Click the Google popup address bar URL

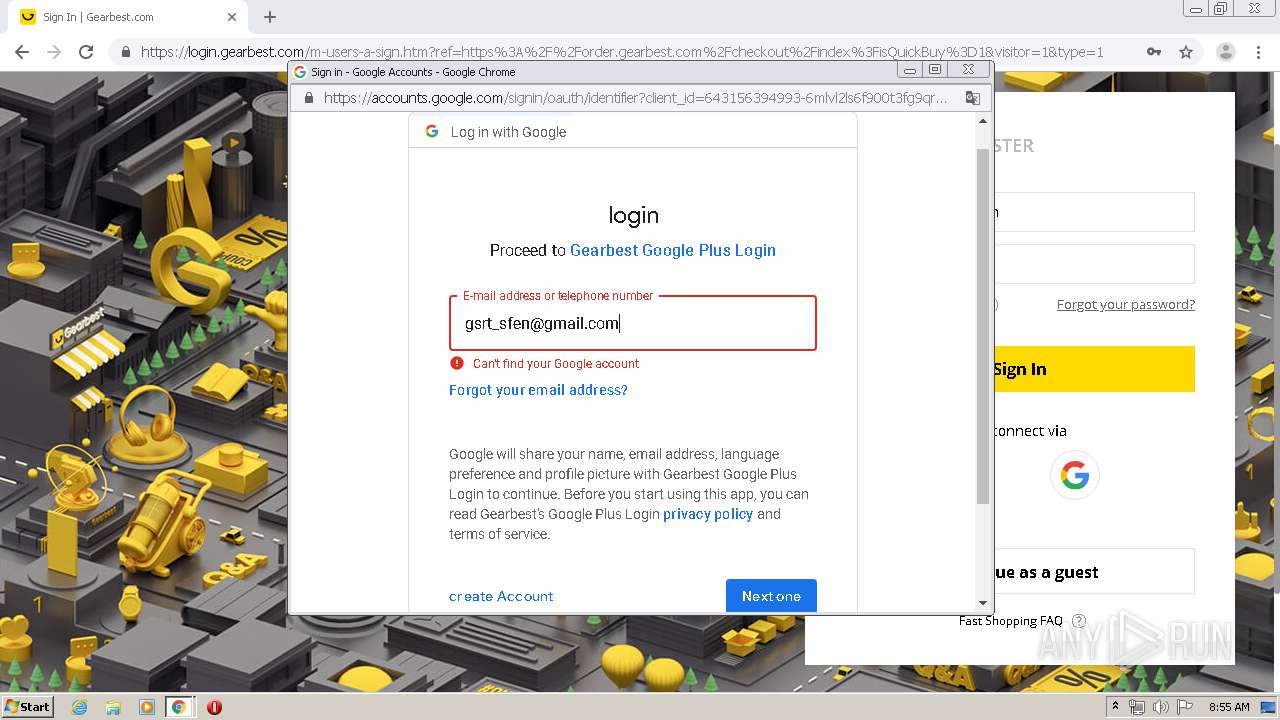[635, 98]
